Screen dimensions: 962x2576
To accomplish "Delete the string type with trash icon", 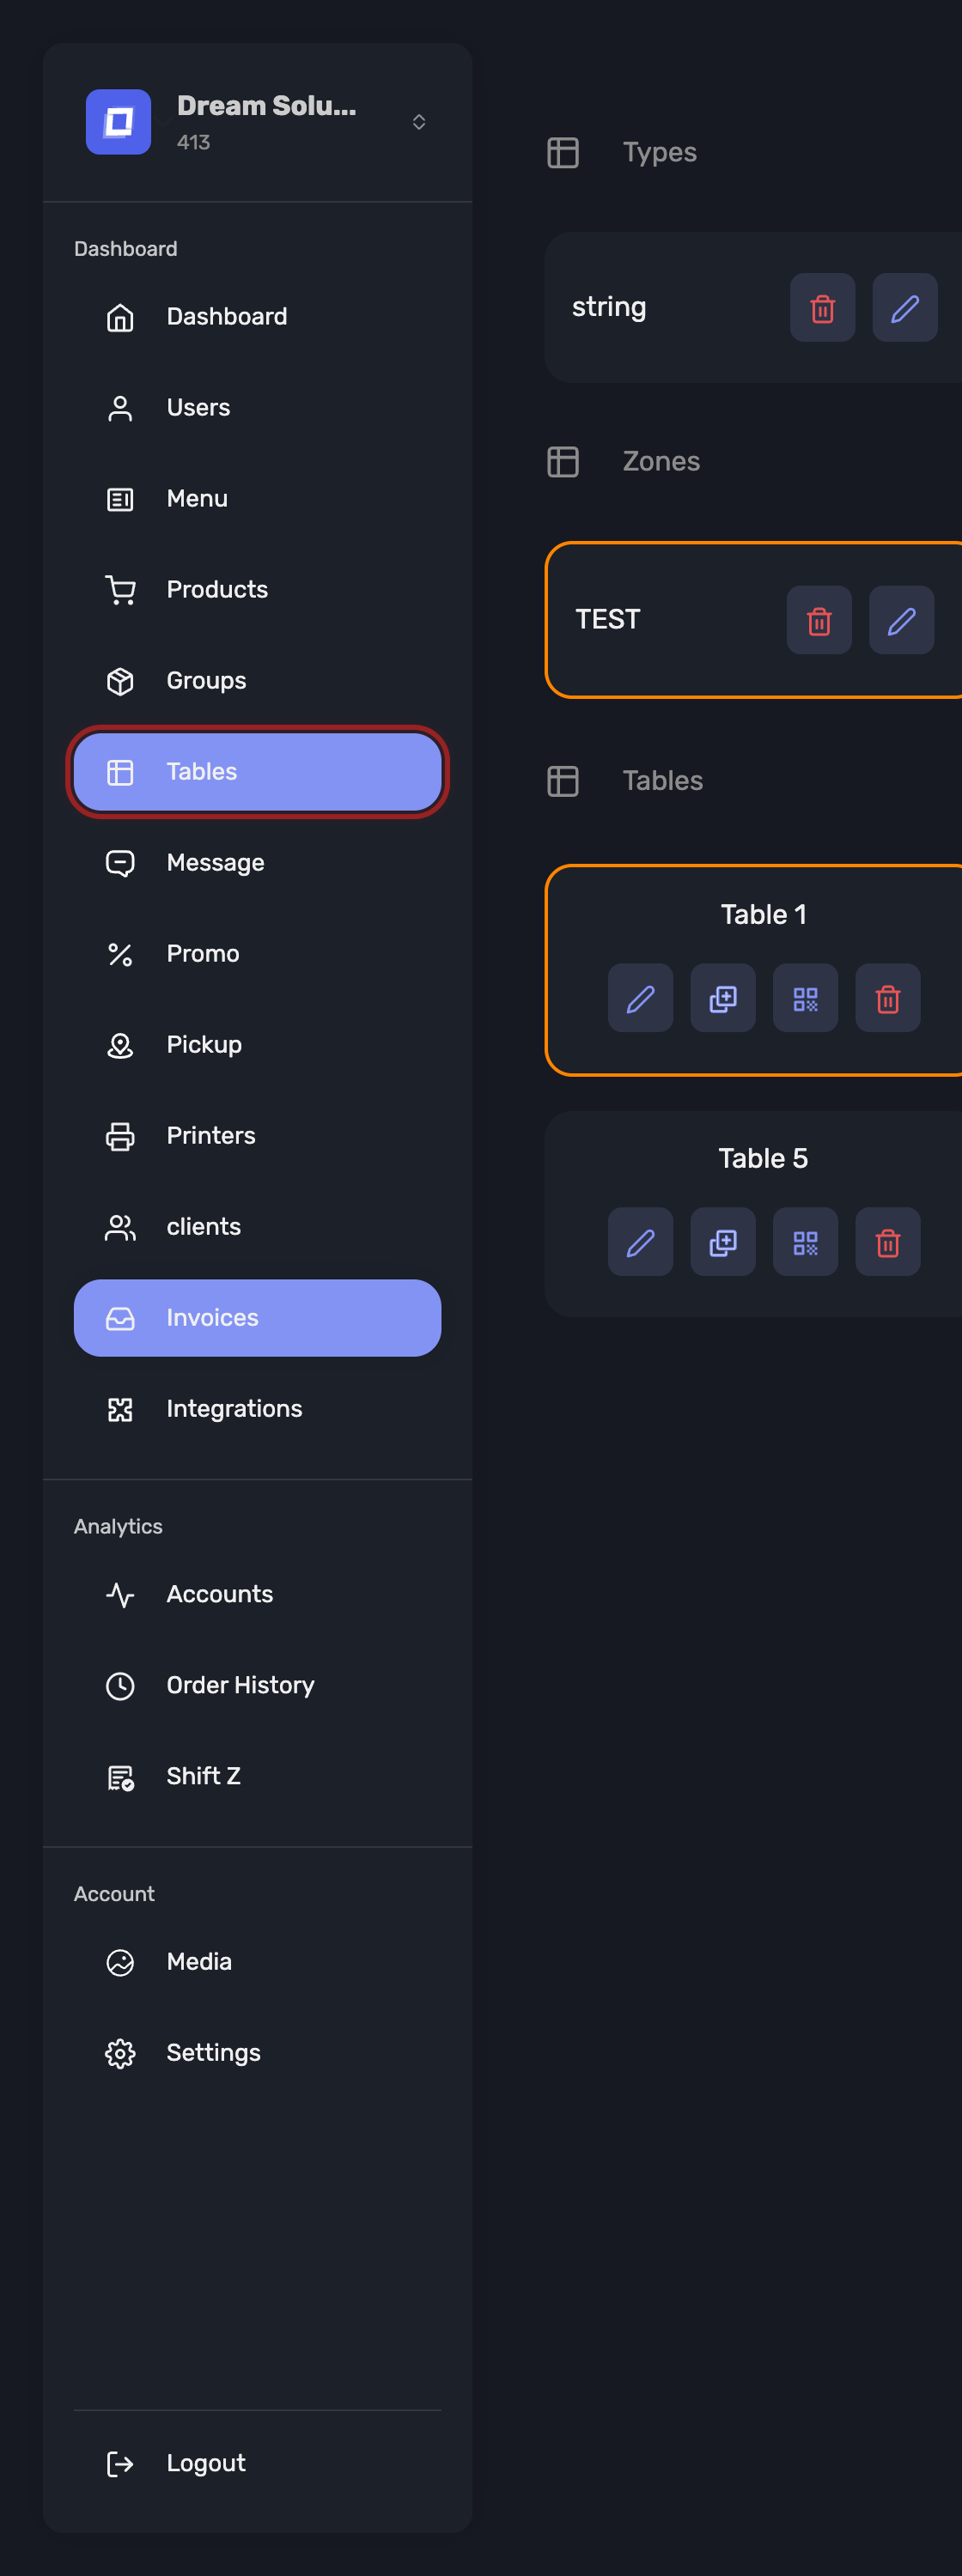I will coord(822,308).
